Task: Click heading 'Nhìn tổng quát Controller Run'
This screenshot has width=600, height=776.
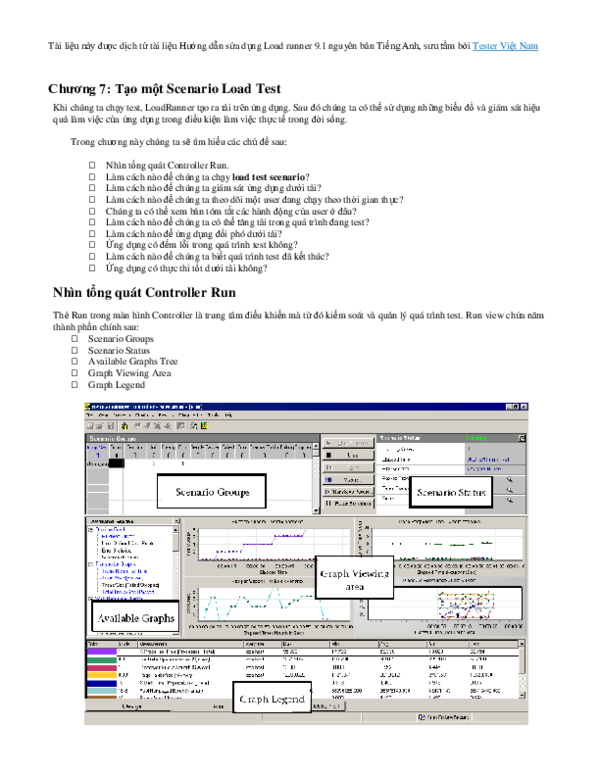Action: [x=144, y=292]
